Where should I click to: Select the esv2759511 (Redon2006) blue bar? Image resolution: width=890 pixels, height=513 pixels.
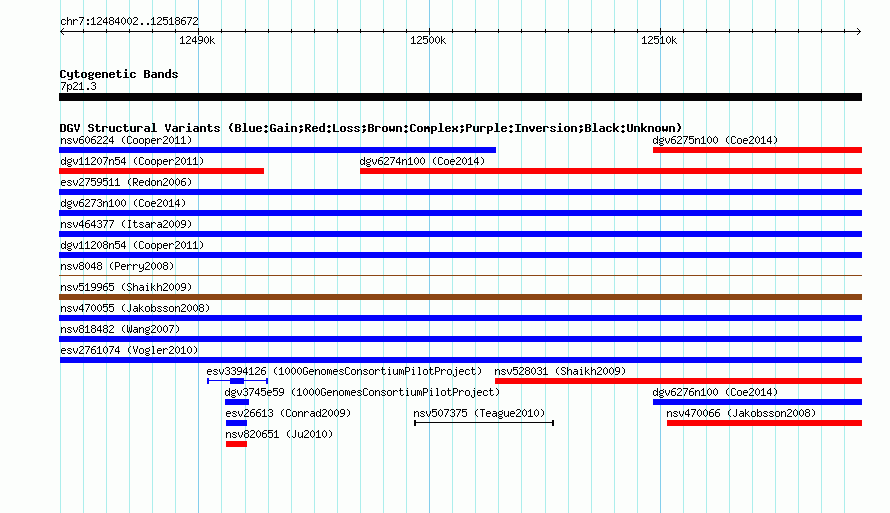[460, 192]
